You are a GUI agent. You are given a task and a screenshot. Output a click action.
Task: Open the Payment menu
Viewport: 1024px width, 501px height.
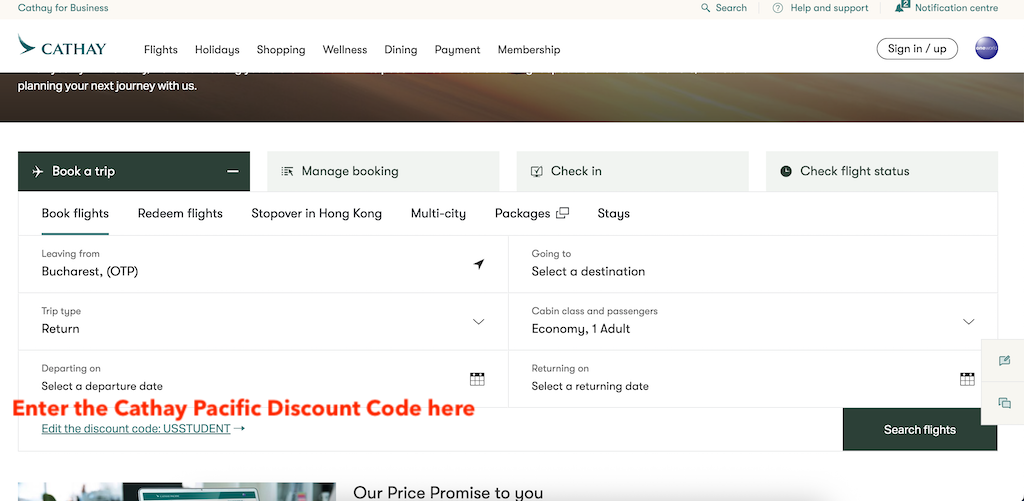coord(457,50)
